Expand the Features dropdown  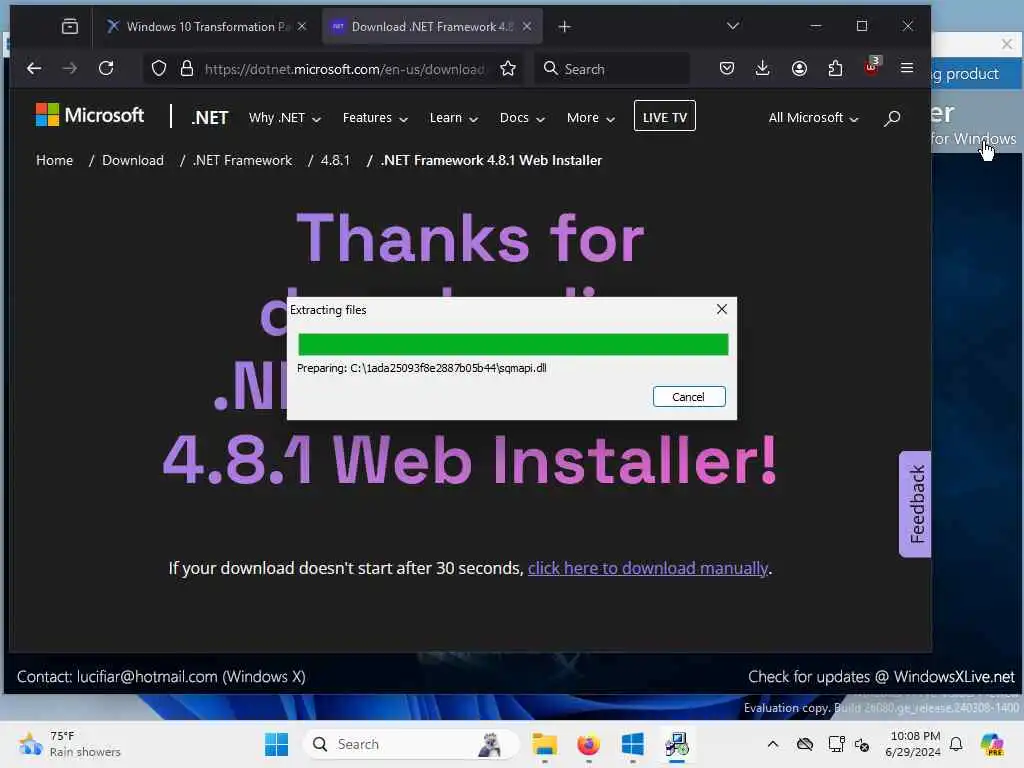click(x=375, y=118)
